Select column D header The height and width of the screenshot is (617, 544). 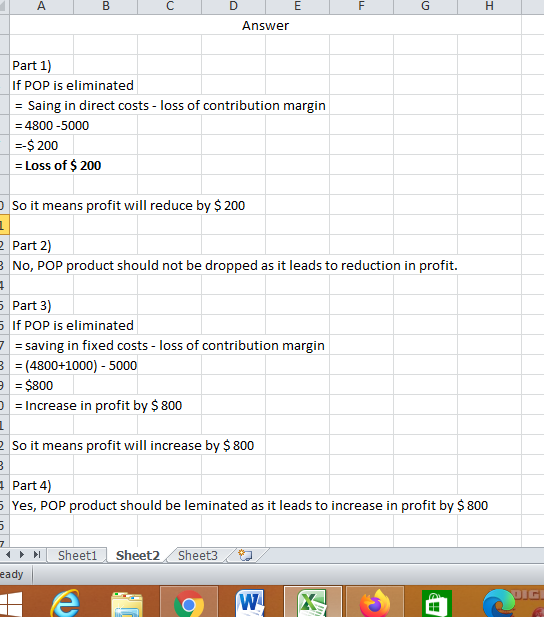click(x=233, y=6)
